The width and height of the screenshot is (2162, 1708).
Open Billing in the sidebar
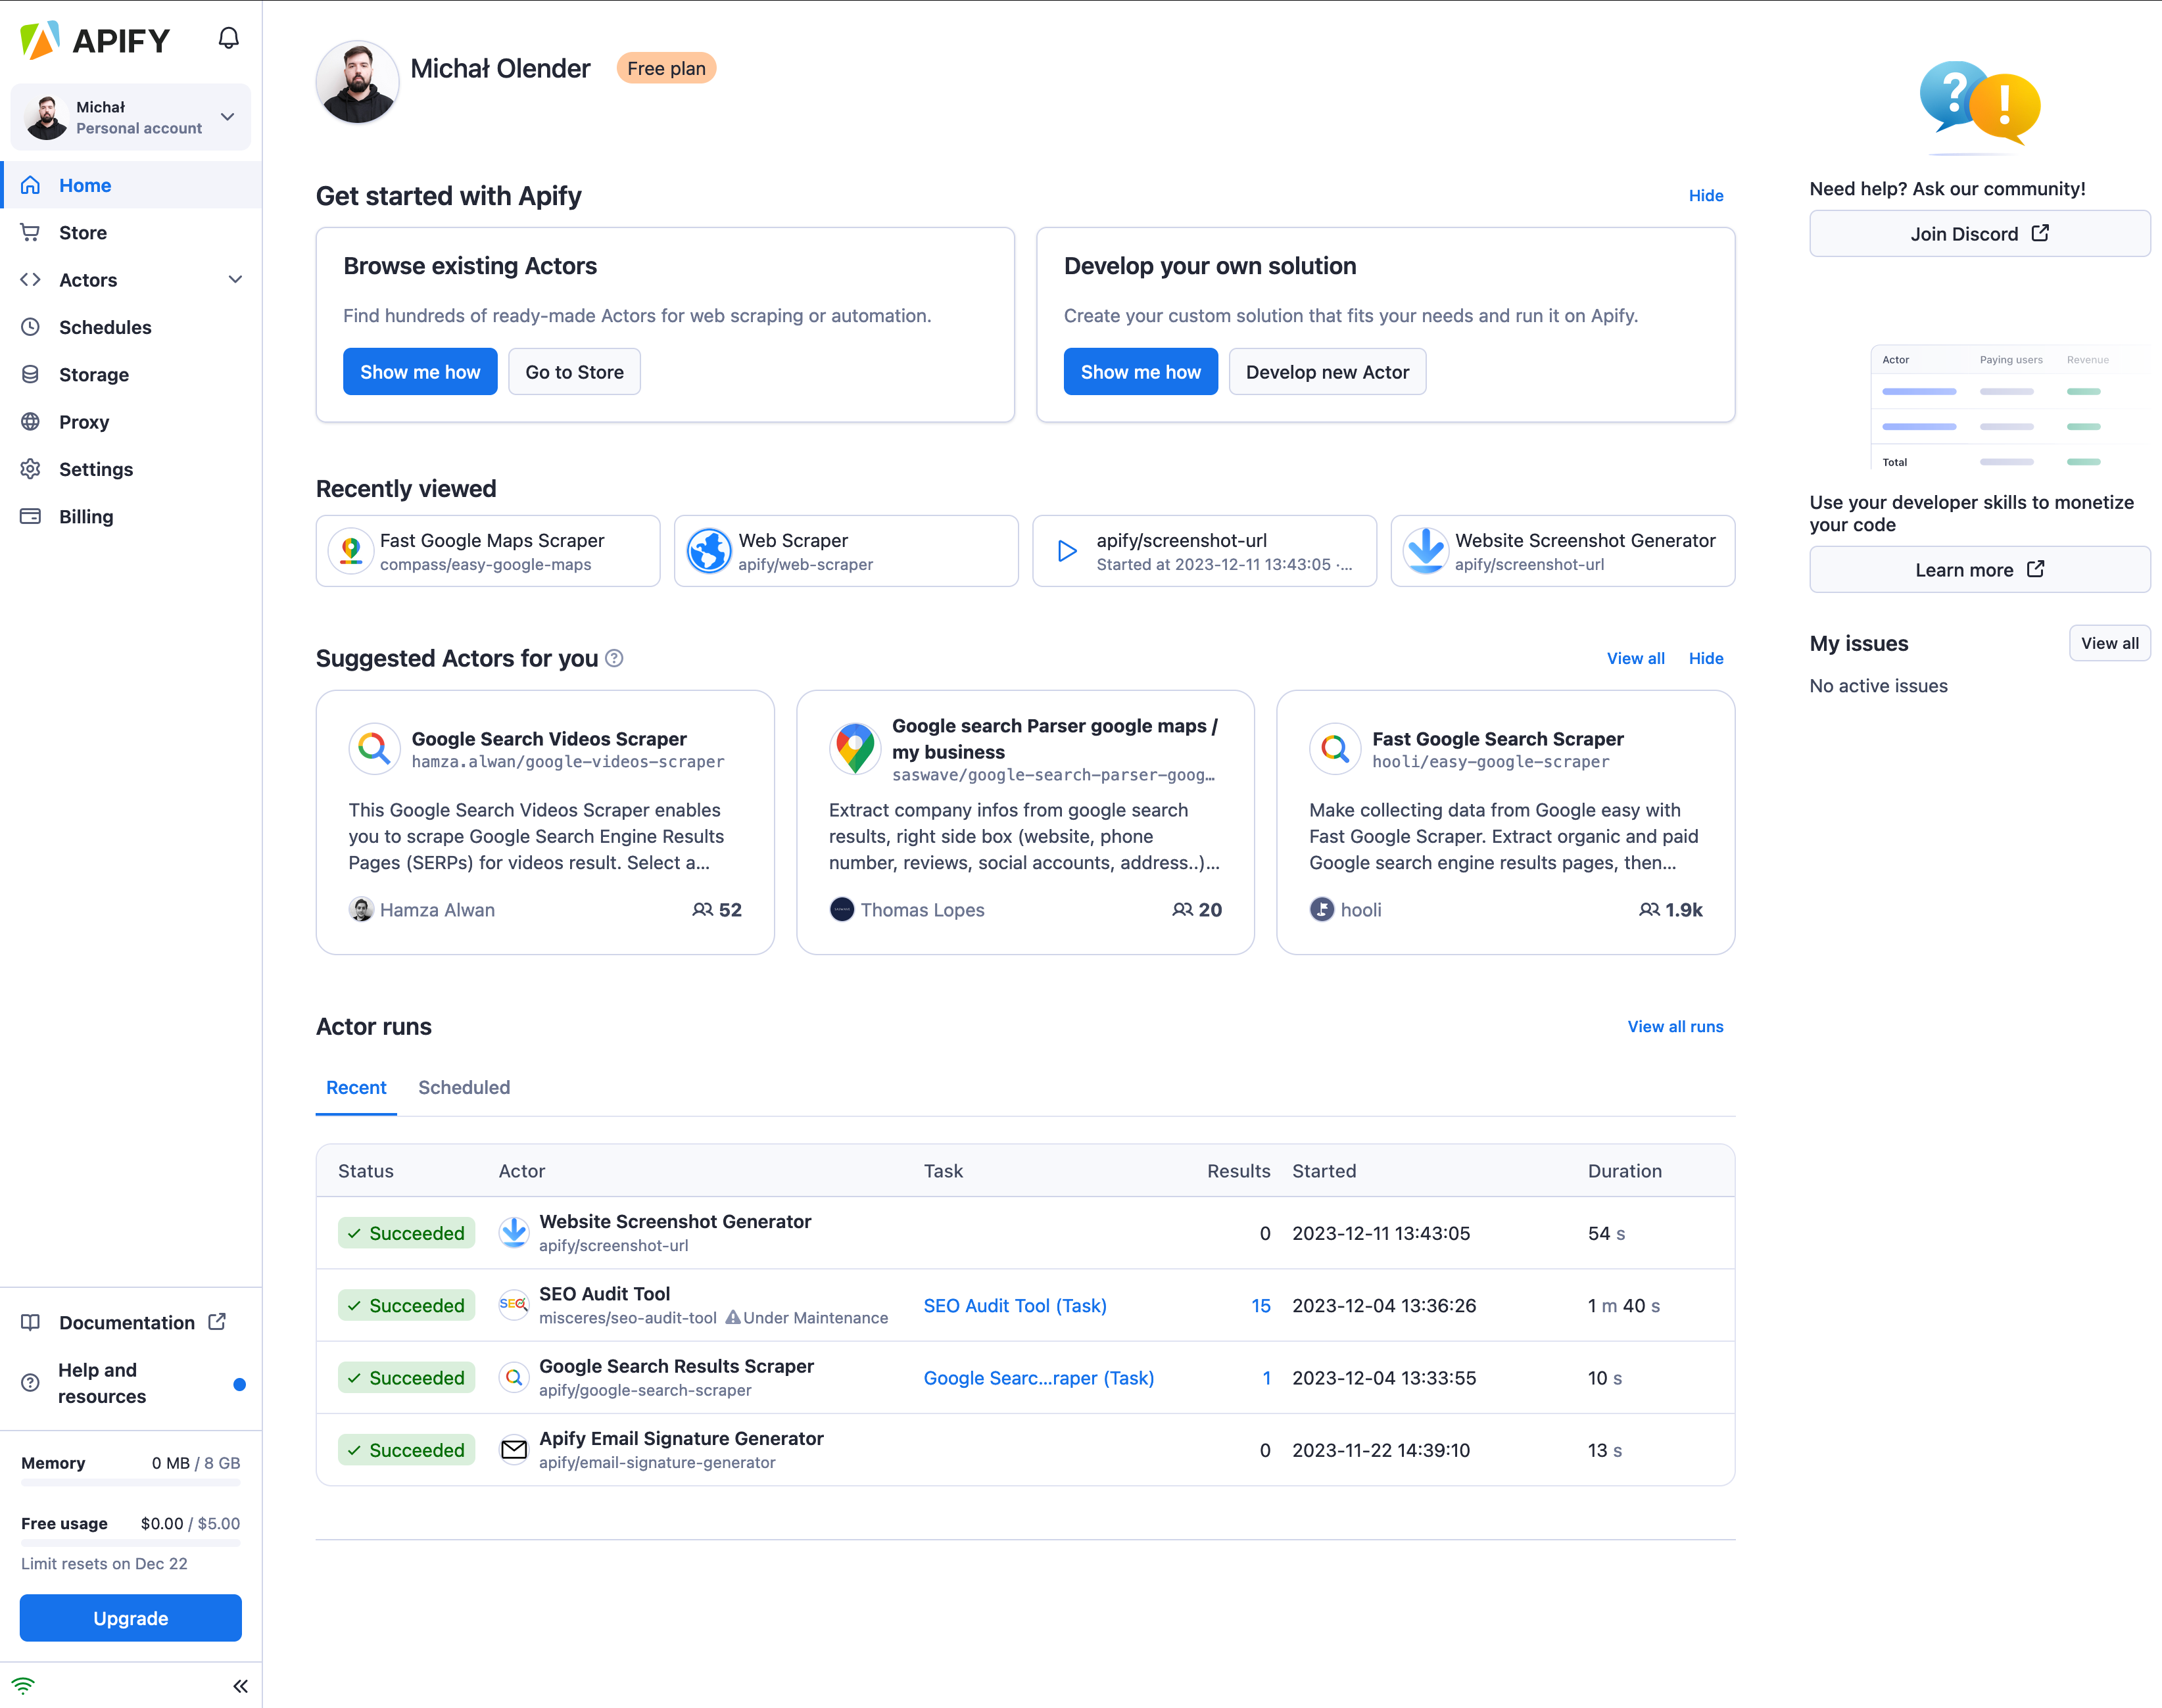(x=86, y=516)
